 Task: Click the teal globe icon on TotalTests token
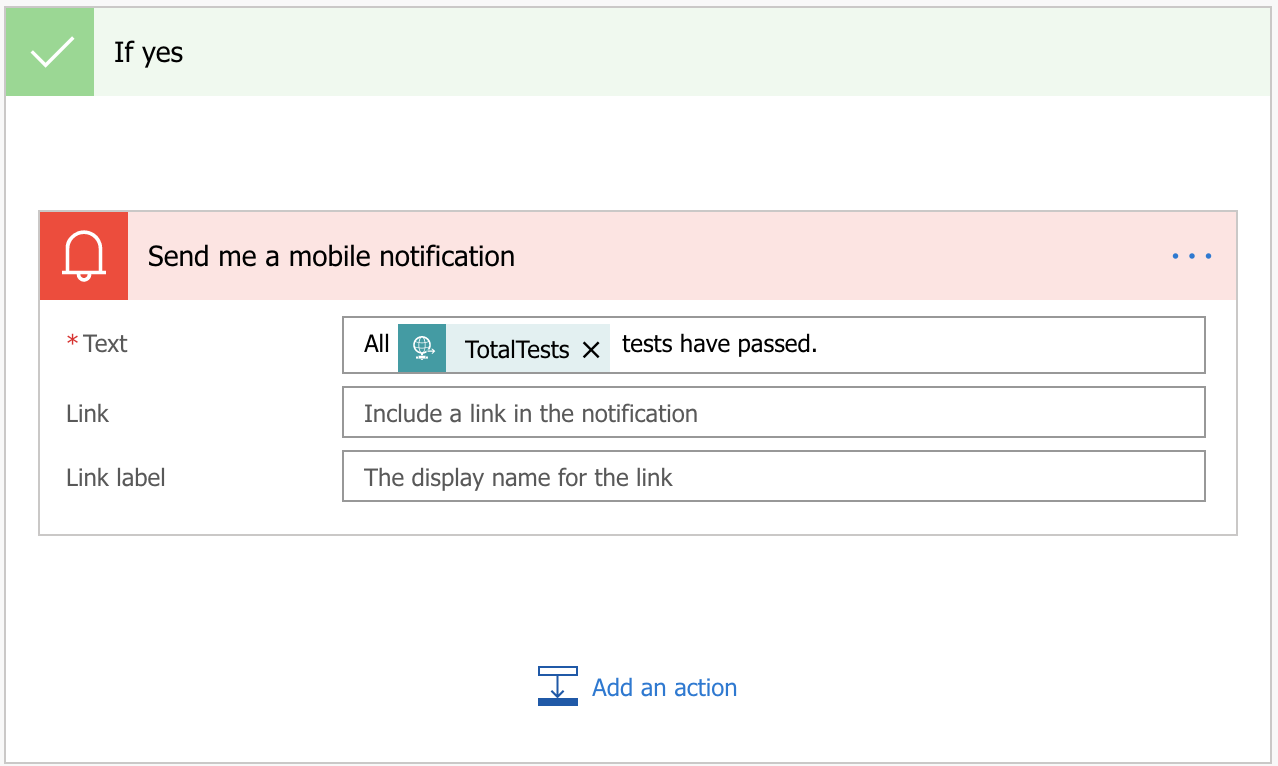pyautogui.click(x=422, y=348)
